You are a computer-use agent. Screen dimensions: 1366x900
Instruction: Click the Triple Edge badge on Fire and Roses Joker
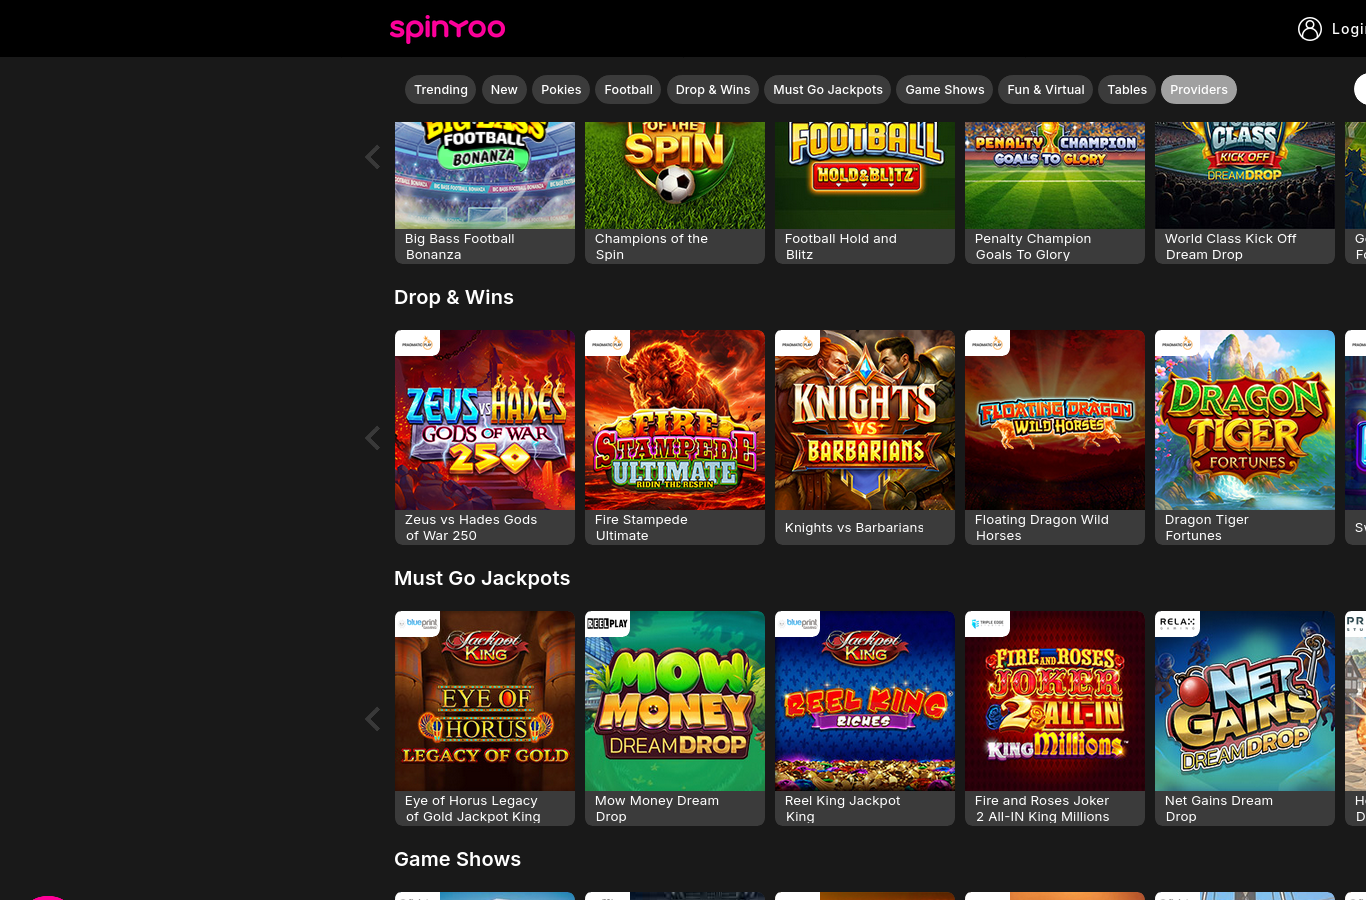point(987,624)
